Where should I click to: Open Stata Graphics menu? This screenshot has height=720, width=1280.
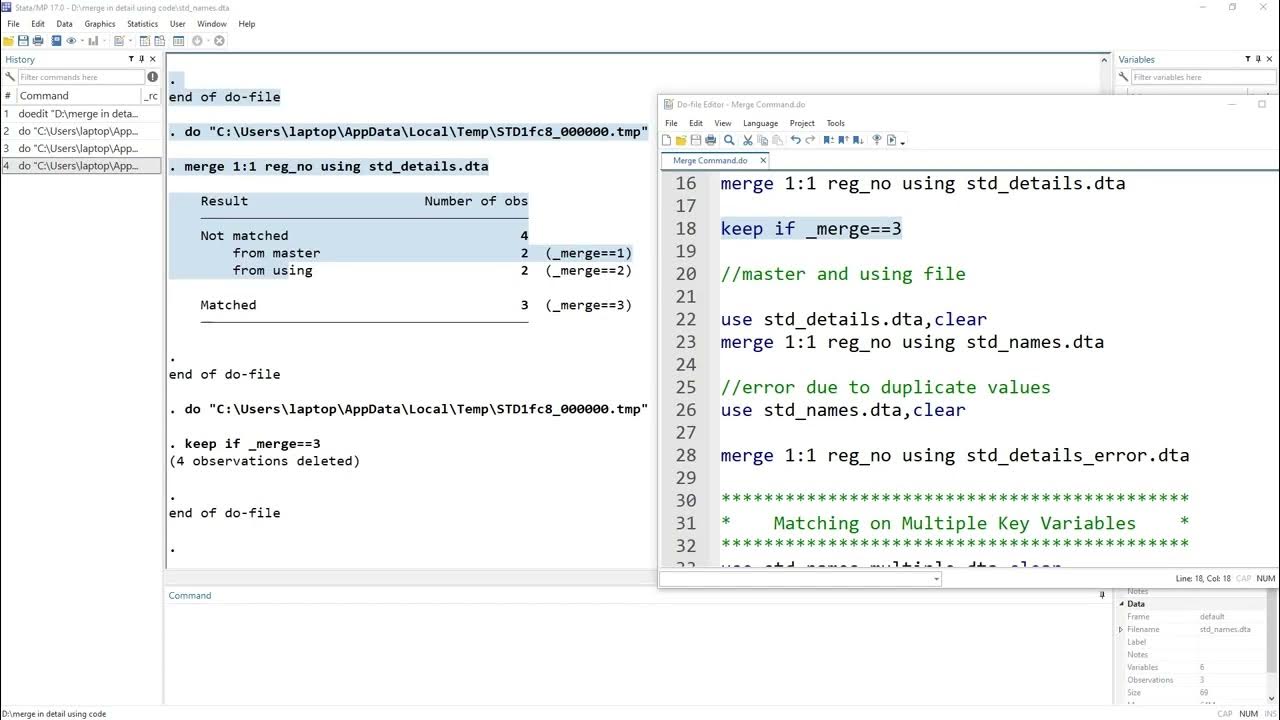(x=100, y=24)
